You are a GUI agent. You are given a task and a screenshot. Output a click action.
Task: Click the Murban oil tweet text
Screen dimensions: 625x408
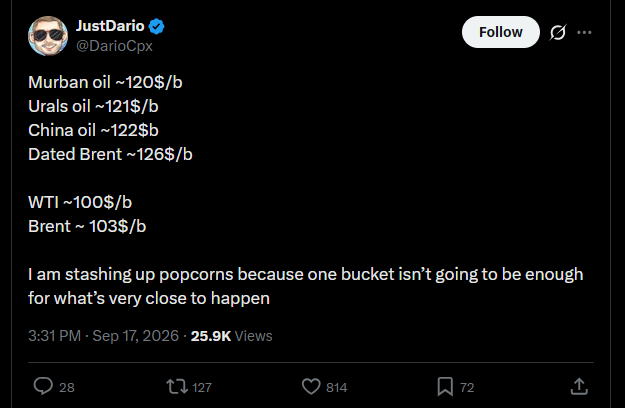(306, 190)
